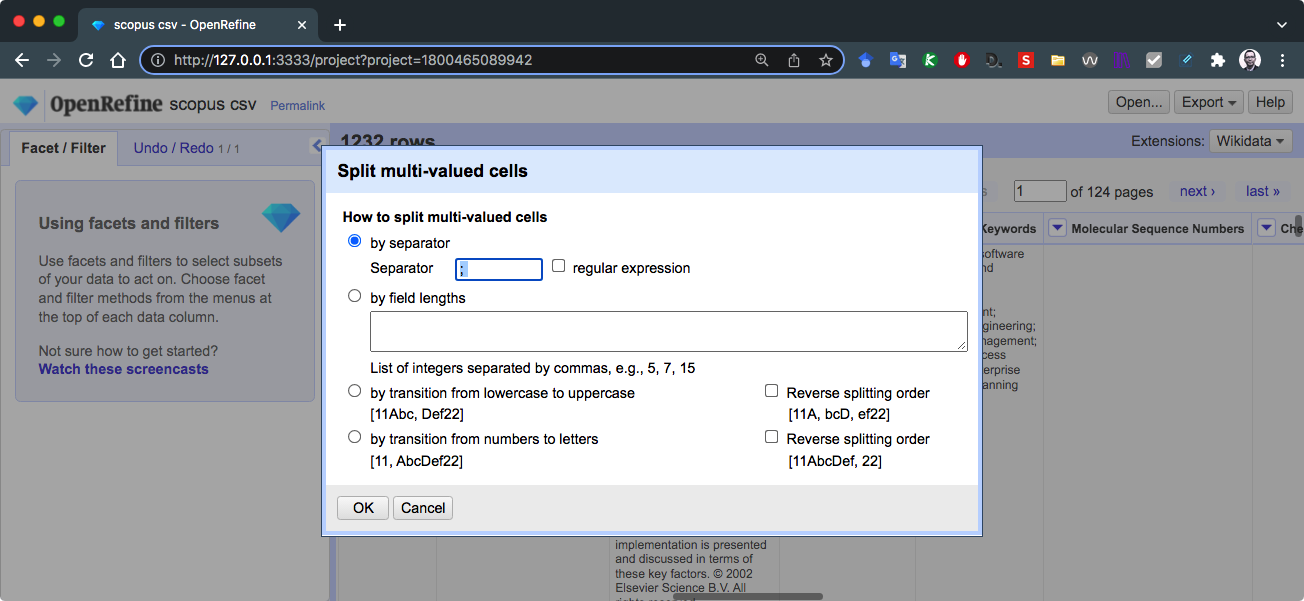Go to the next page of rows
Screen dimensions: 1304x601
1197,191
